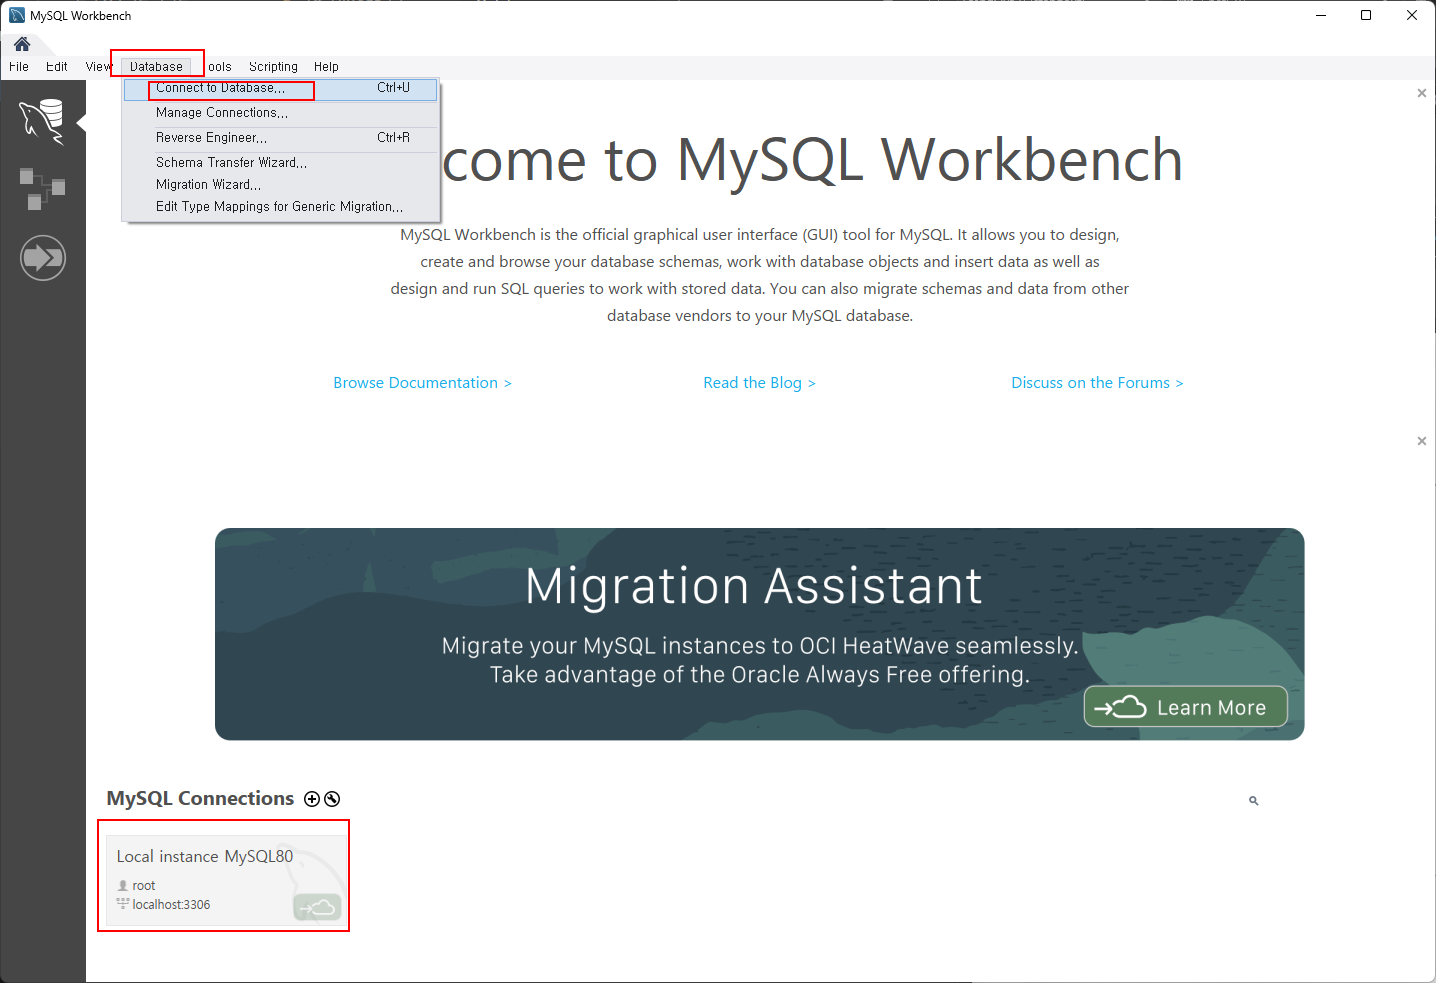The height and width of the screenshot is (983, 1436).
Task: Open manage connections wrench icon
Action: click(332, 799)
